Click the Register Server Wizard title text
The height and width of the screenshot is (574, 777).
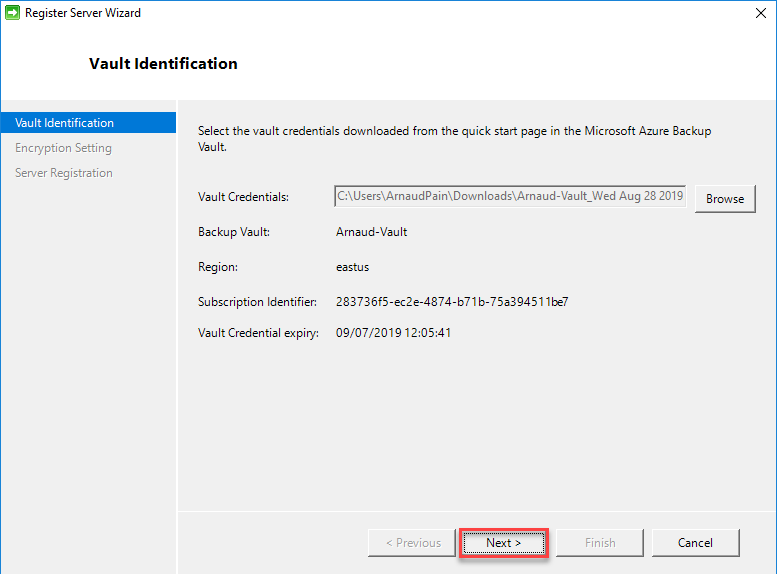coord(83,13)
